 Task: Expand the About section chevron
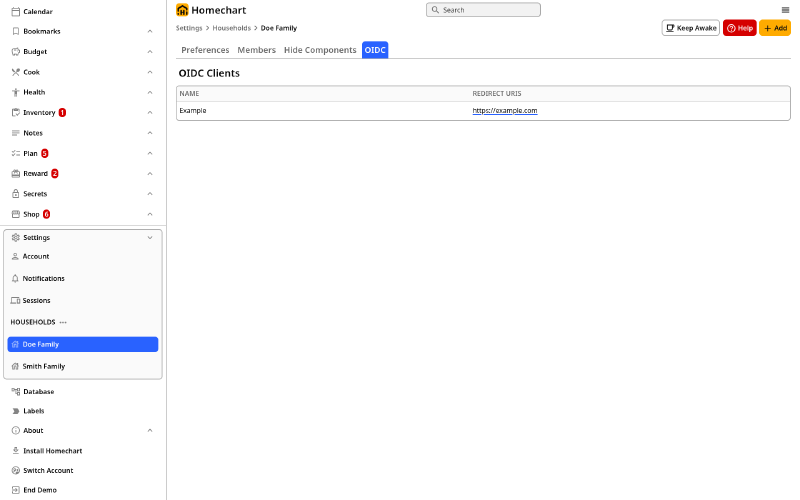pyautogui.click(x=150, y=431)
